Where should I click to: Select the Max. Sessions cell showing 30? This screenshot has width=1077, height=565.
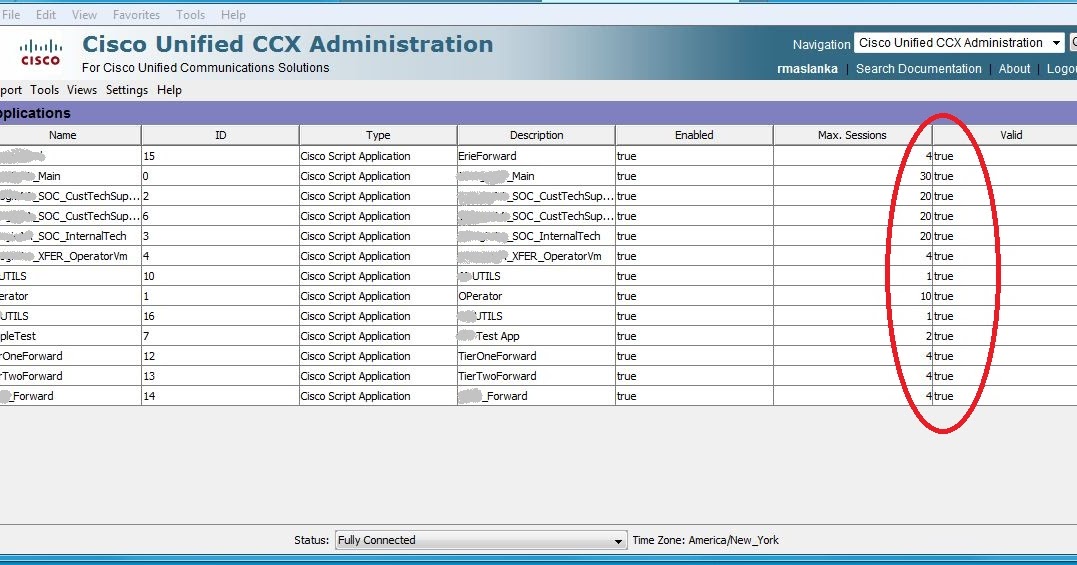pyautogui.click(x=852, y=176)
